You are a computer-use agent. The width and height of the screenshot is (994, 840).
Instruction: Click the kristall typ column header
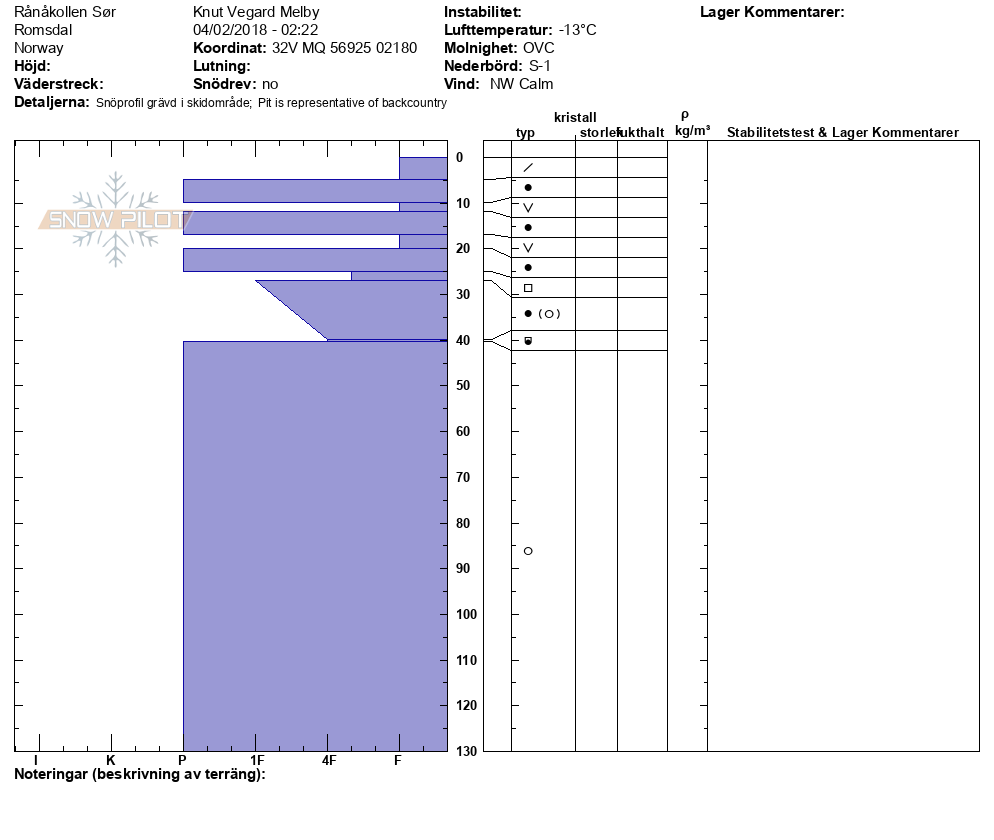pos(526,132)
